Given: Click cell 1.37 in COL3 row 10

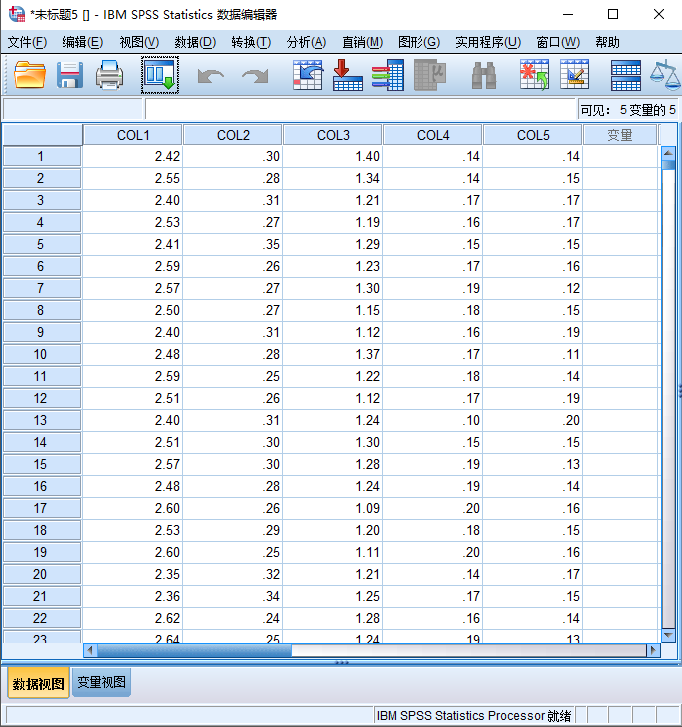Looking at the screenshot, I should [333, 354].
